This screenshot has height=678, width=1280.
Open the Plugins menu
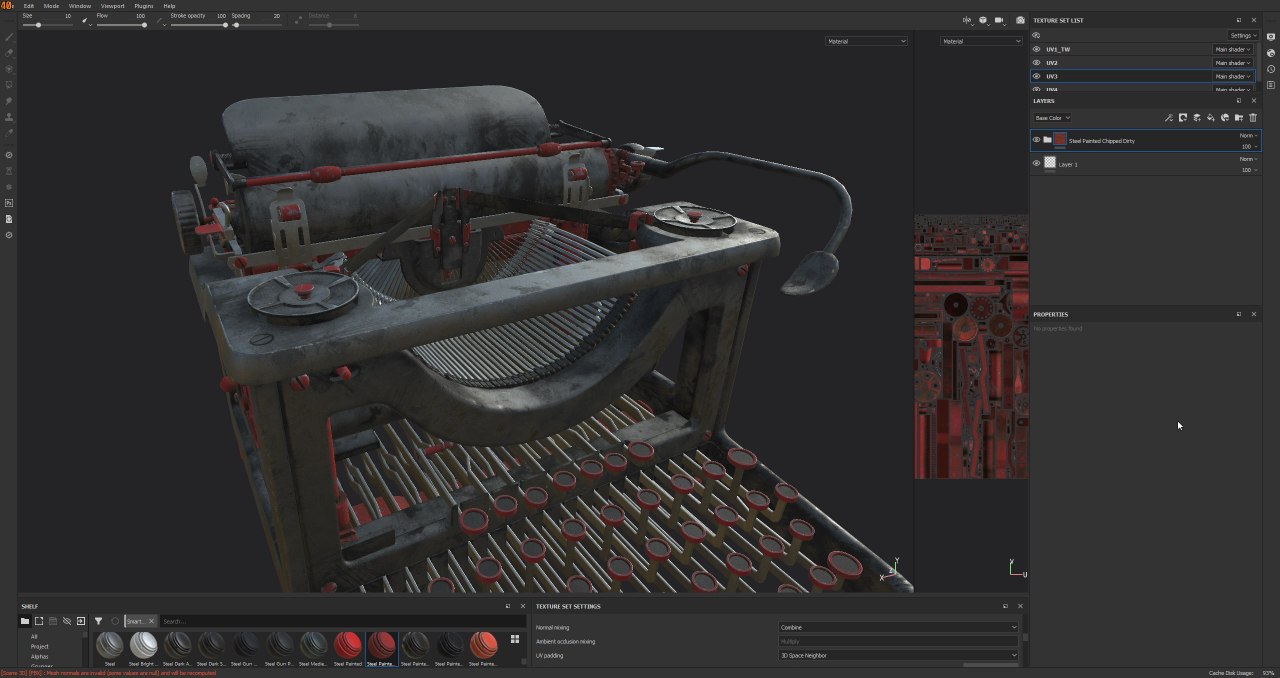click(x=144, y=6)
